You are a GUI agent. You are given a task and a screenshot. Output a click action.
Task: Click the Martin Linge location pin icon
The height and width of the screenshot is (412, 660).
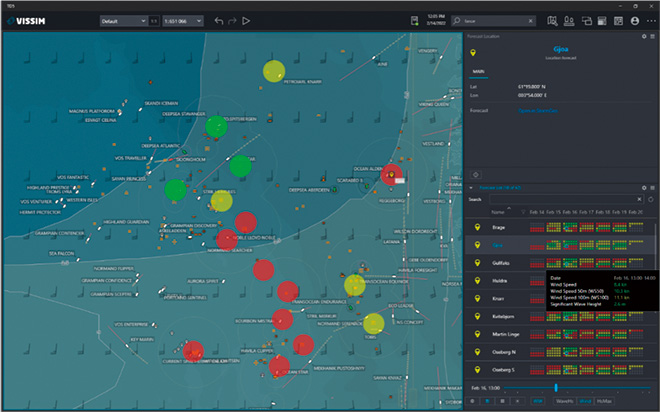click(477, 334)
